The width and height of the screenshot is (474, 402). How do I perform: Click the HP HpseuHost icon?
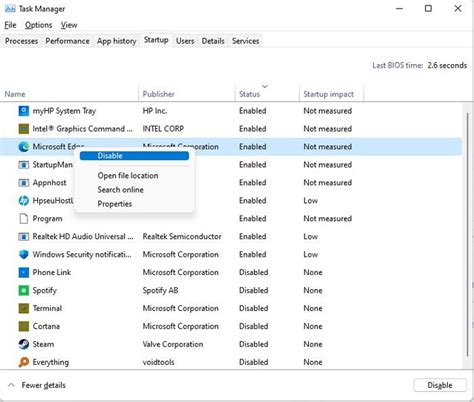(24, 201)
